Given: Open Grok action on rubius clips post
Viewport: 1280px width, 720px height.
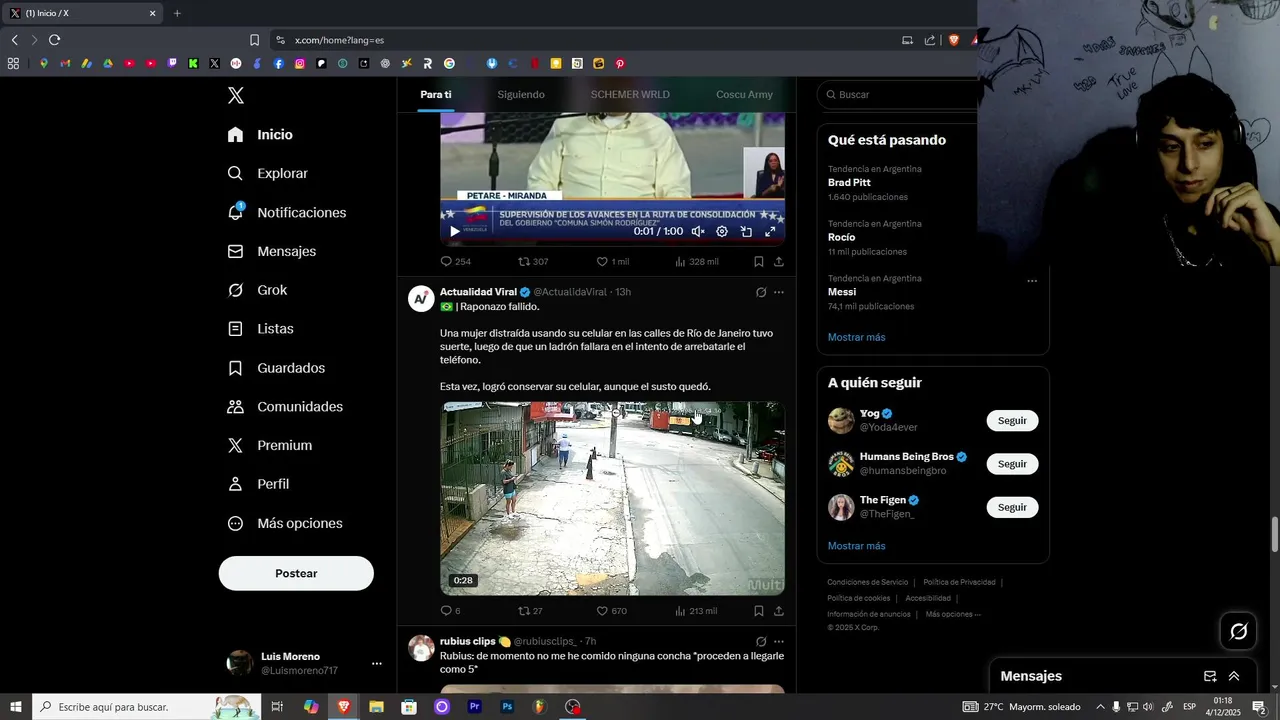Looking at the screenshot, I should click(761, 641).
